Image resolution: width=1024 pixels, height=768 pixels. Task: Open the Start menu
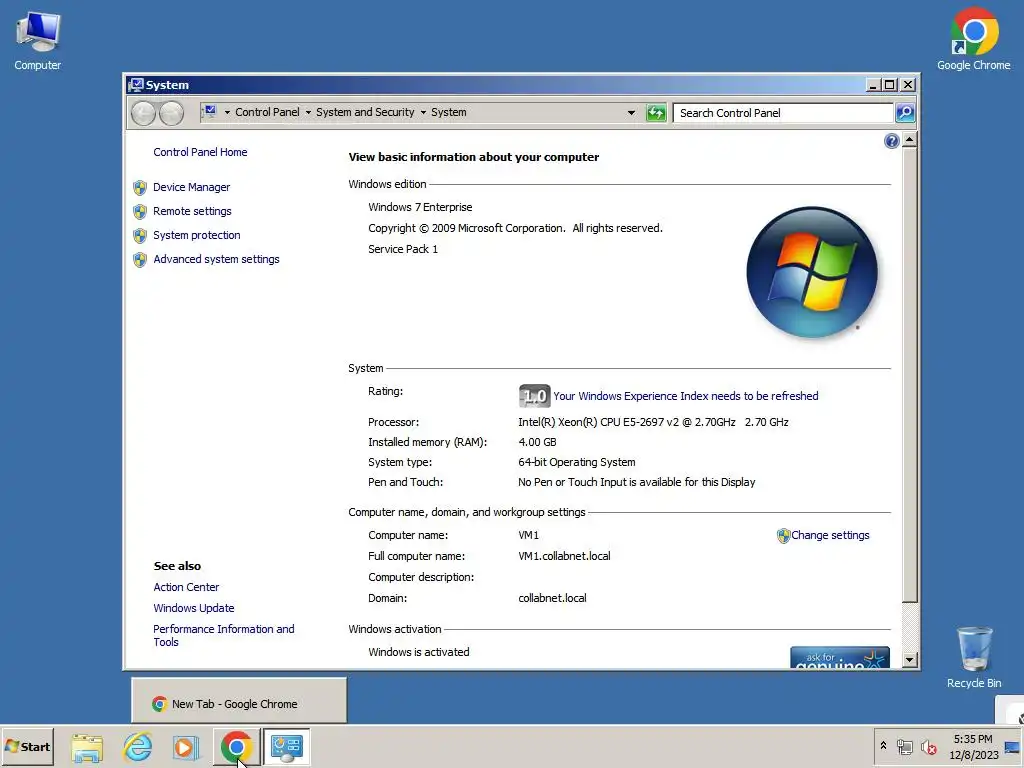(x=27, y=746)
